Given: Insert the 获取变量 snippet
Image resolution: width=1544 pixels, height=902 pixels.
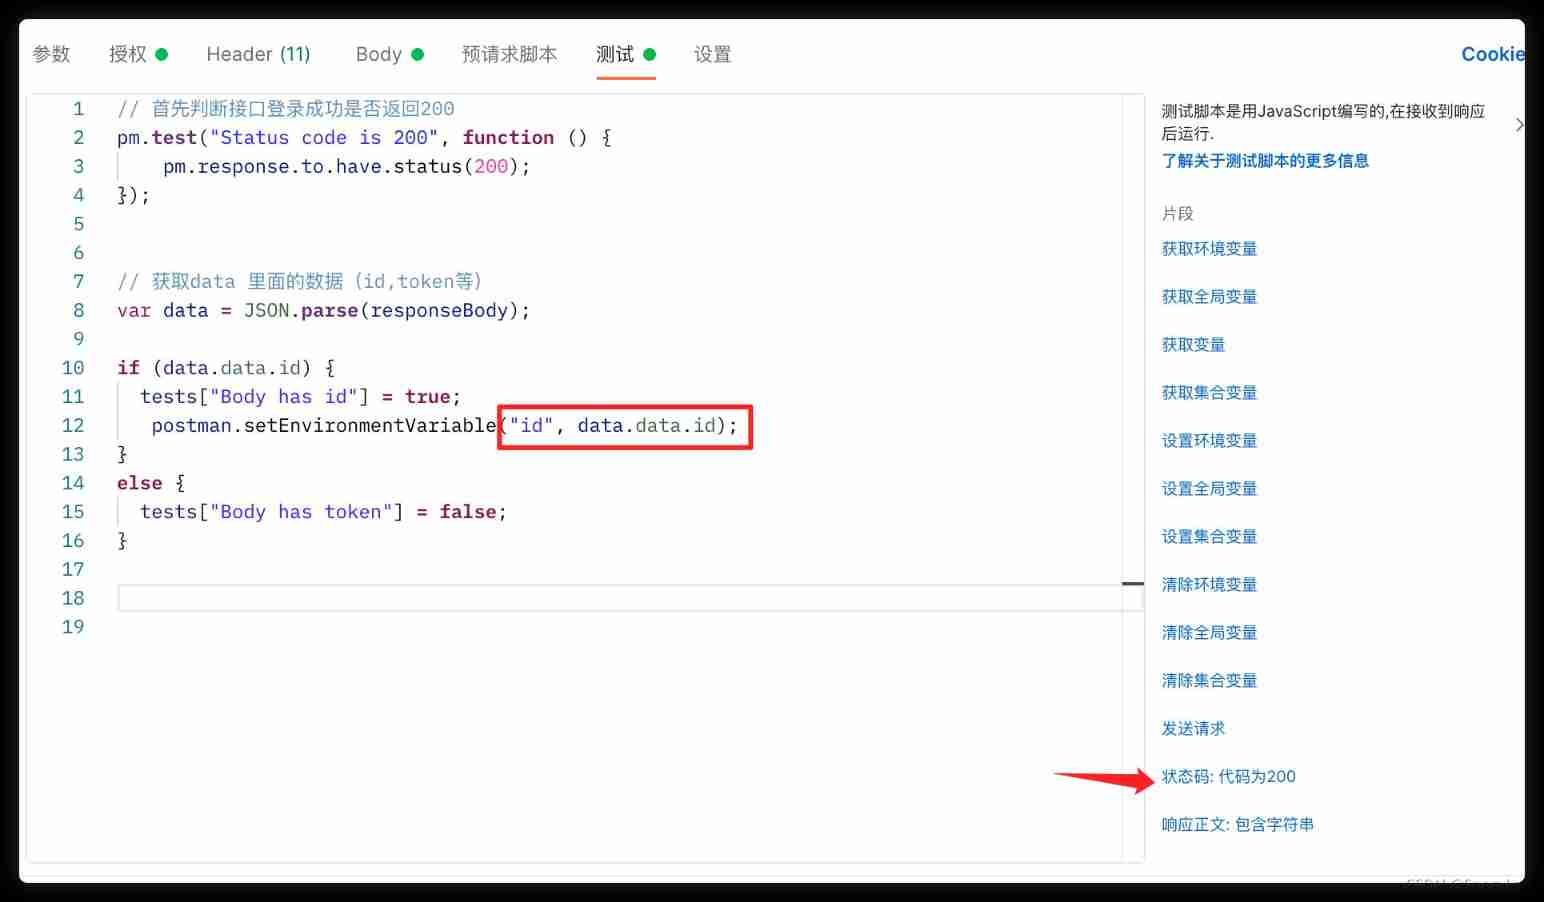Looking at the screenshot, I should coord(1193,344).
